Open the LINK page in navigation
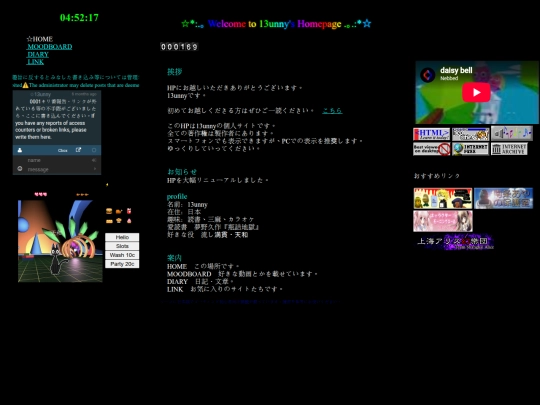The width and height of the screenshot is (540, 405). click(35, 62)
